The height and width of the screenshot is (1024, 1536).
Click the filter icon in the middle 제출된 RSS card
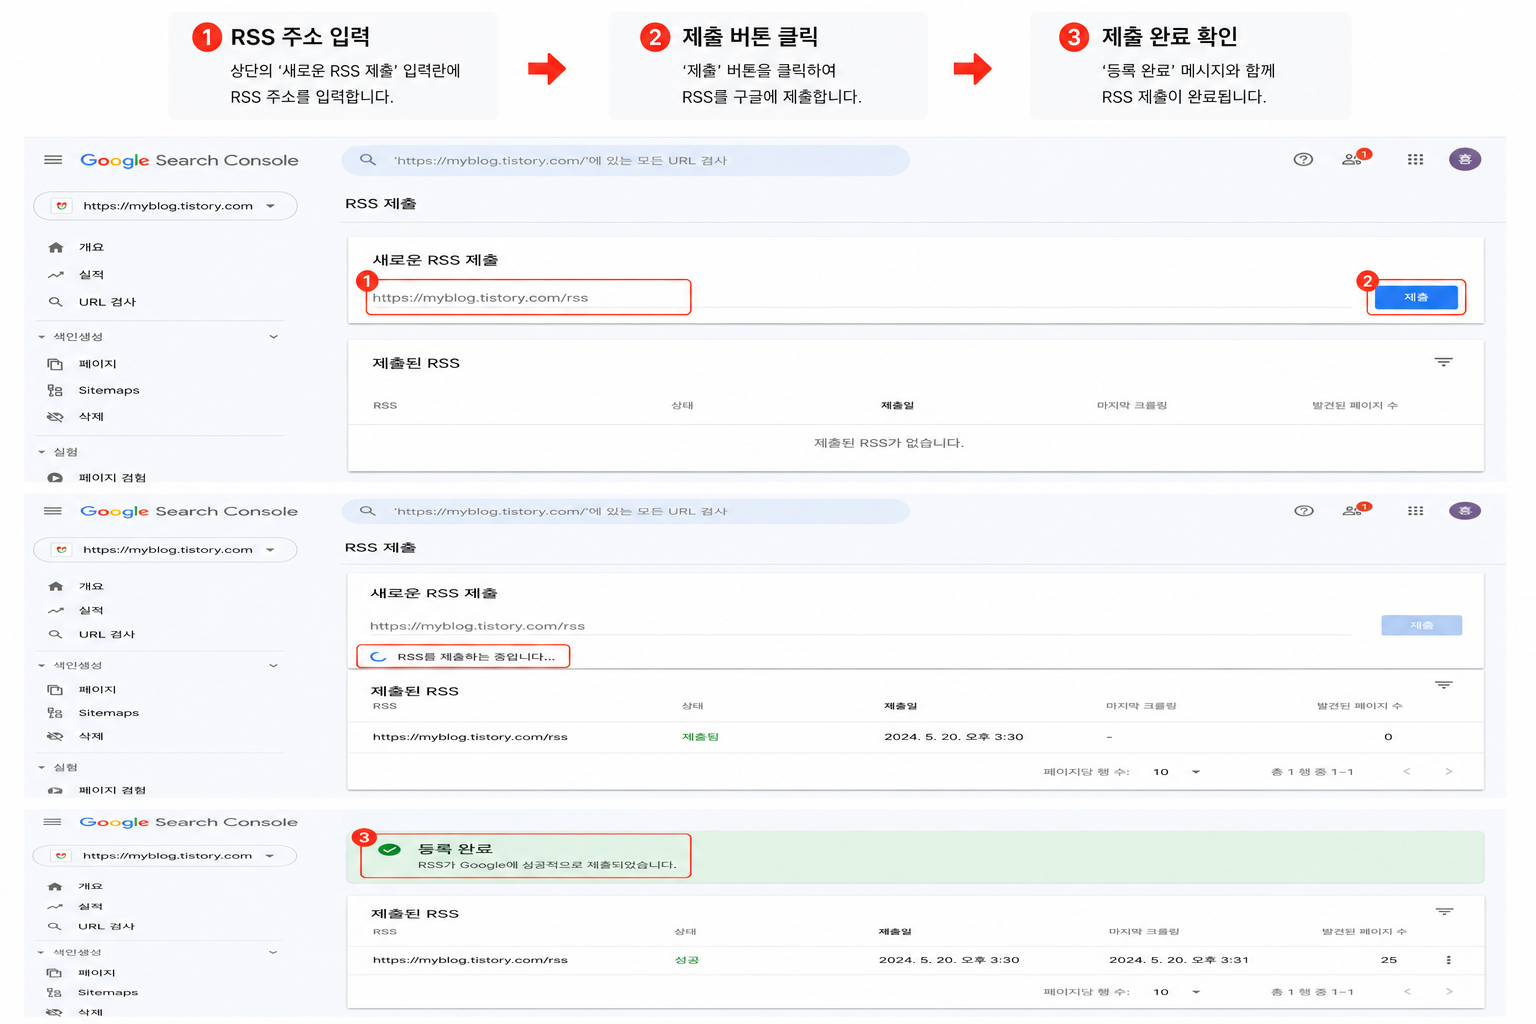pos(1443,685)
